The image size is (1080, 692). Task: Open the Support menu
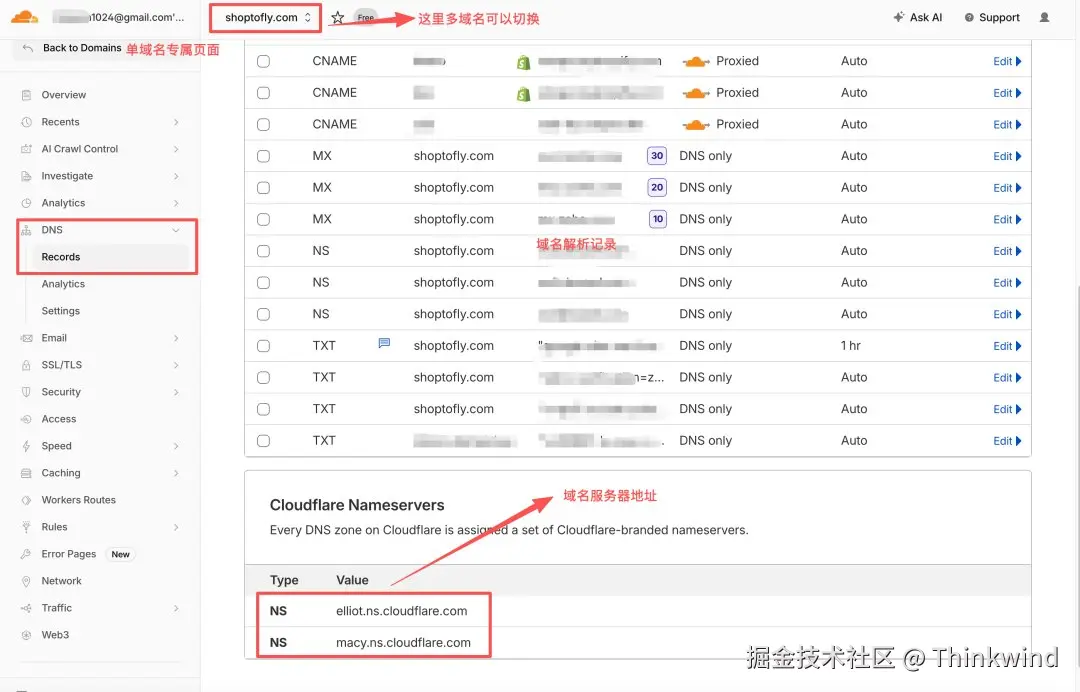pos(992,17)
